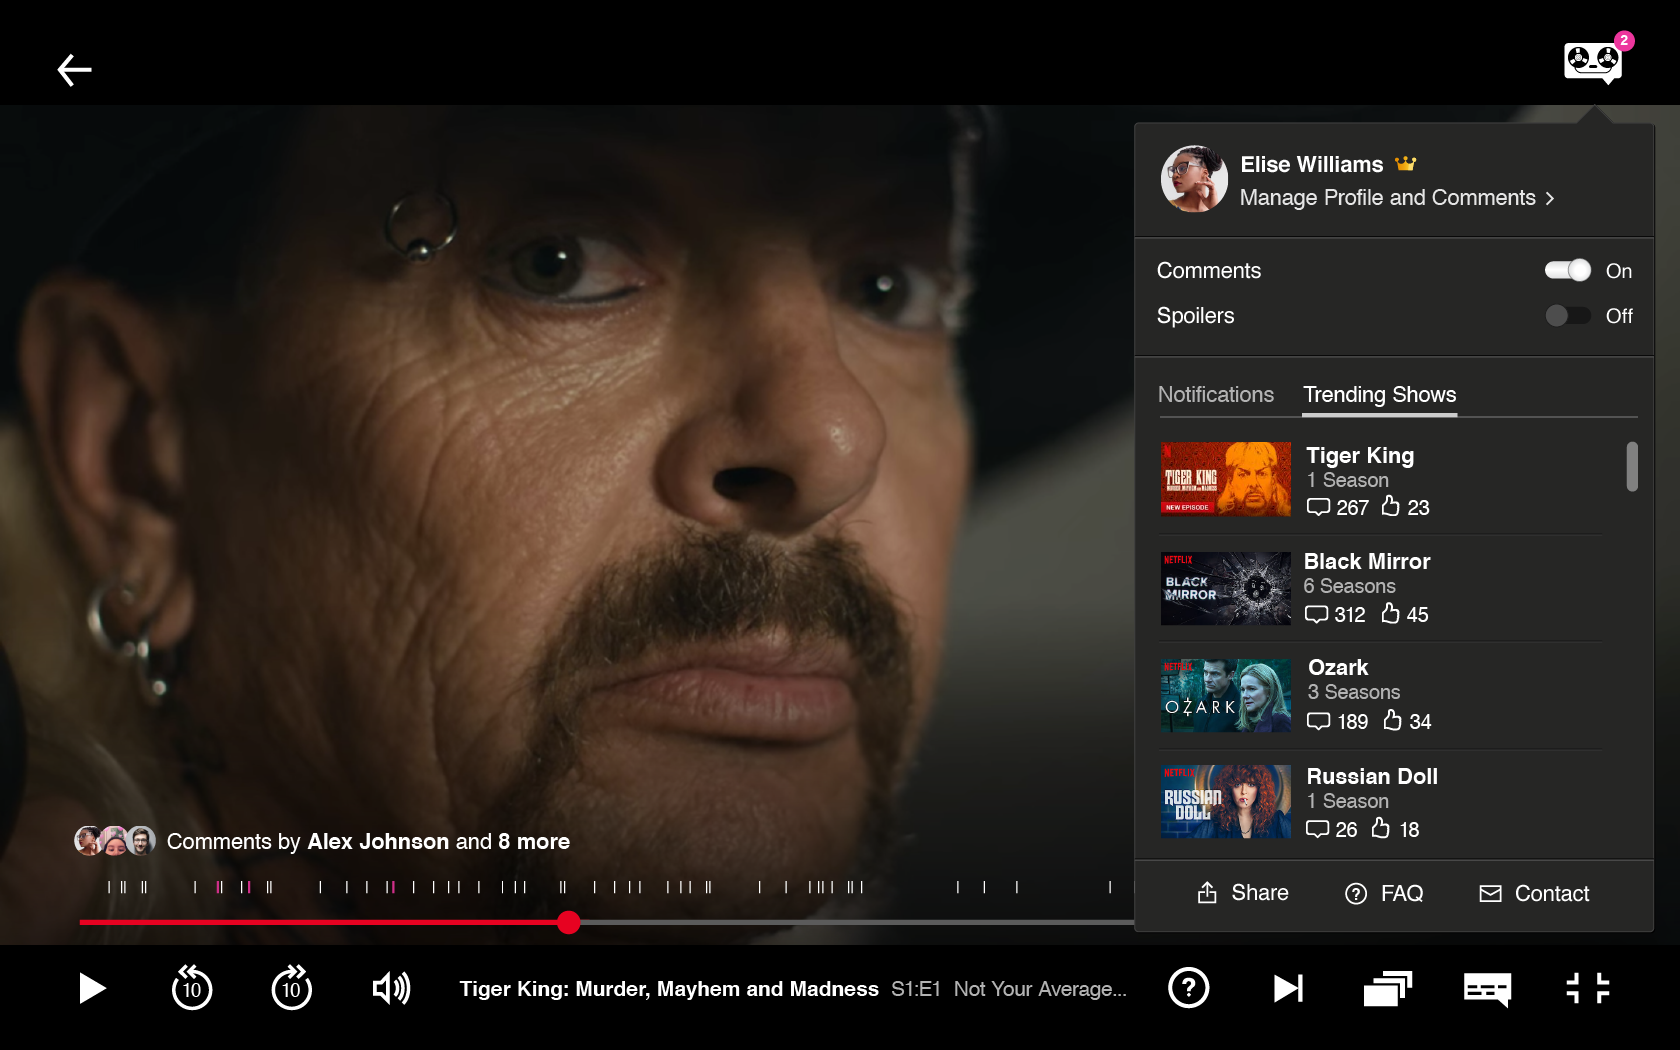Click the notification badge showing 2
The width and height of the screenshot is (1680, 1050).
click(1624, 41)
